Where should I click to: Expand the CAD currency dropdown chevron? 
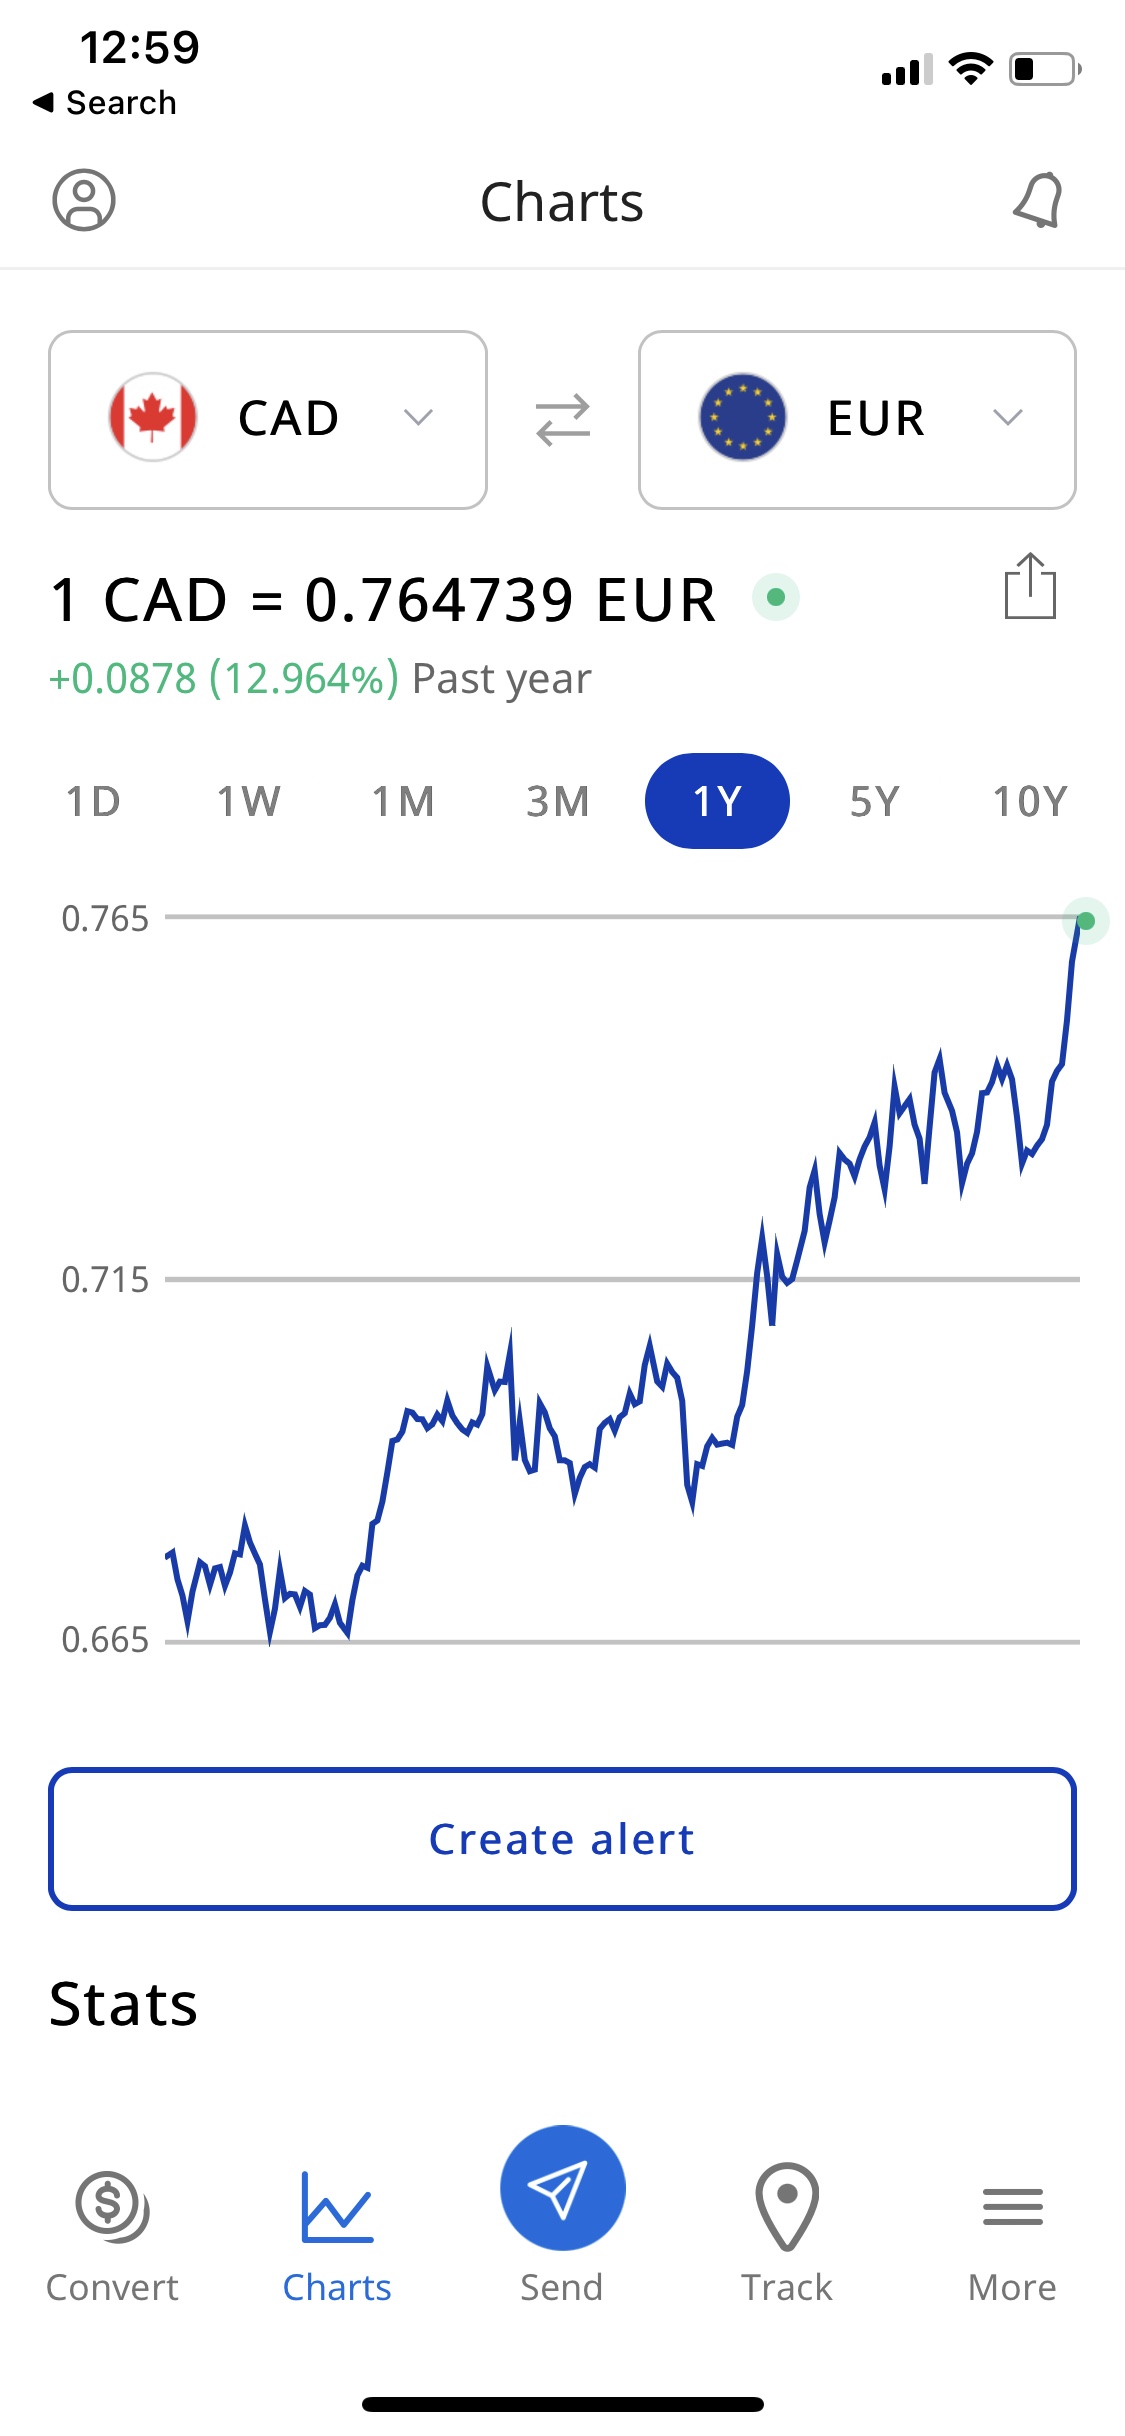[418, 418]
